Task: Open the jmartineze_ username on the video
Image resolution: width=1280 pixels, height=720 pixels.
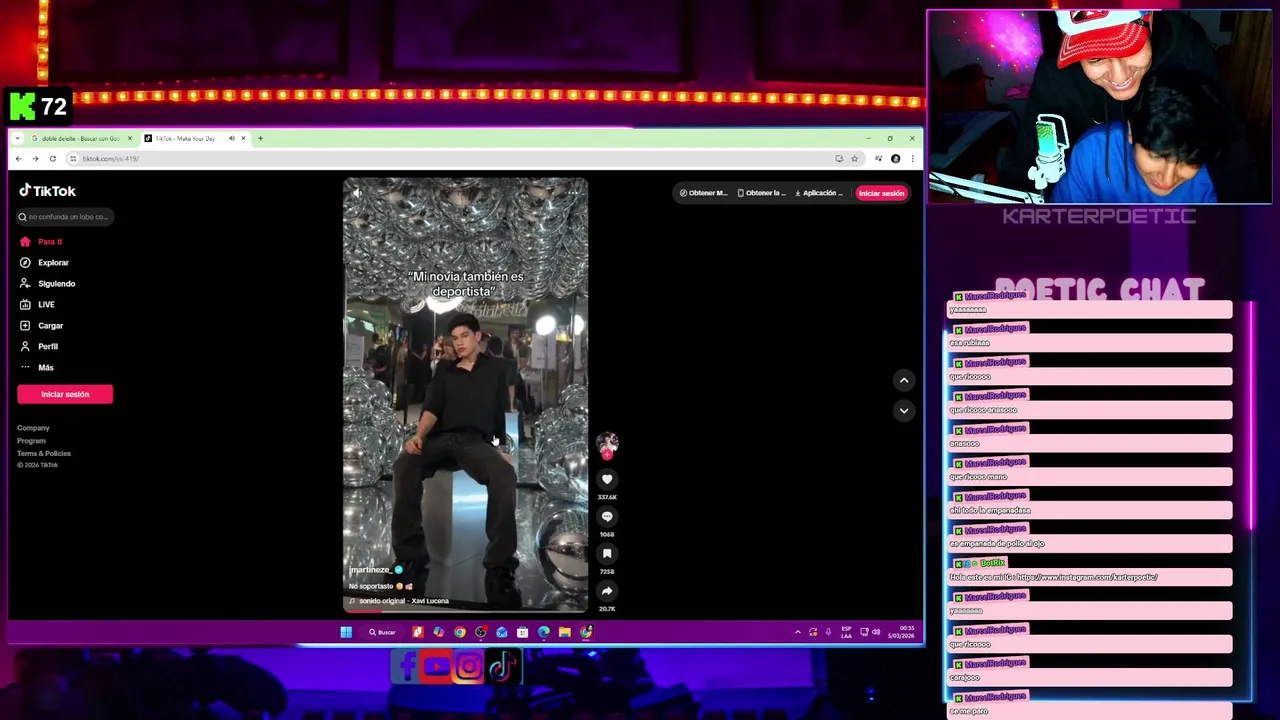Action: [x=370, y=570]
